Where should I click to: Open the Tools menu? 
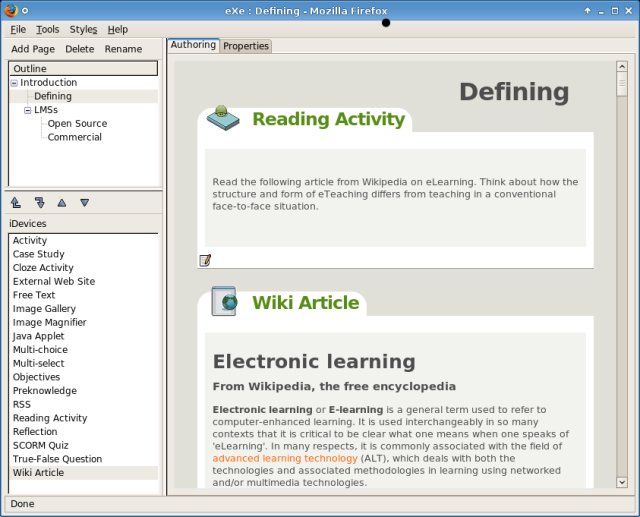(x=48, y=29)
